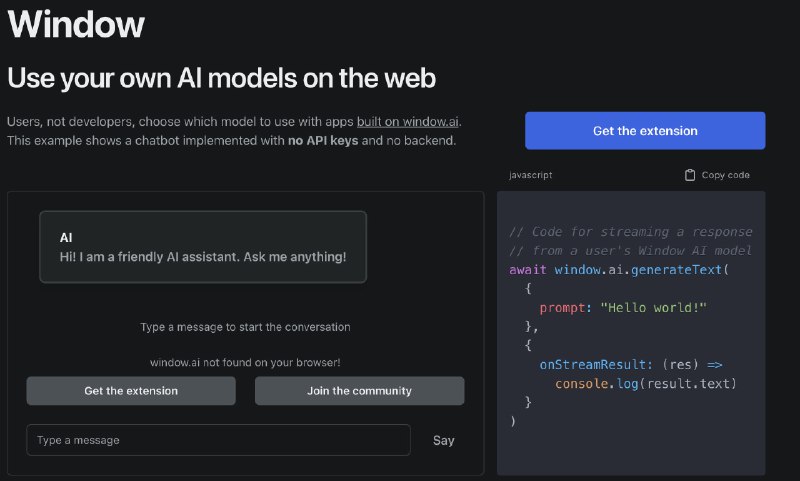
Task: Click Join the community button
Action: pyautogui.click(x=360, y=391)
